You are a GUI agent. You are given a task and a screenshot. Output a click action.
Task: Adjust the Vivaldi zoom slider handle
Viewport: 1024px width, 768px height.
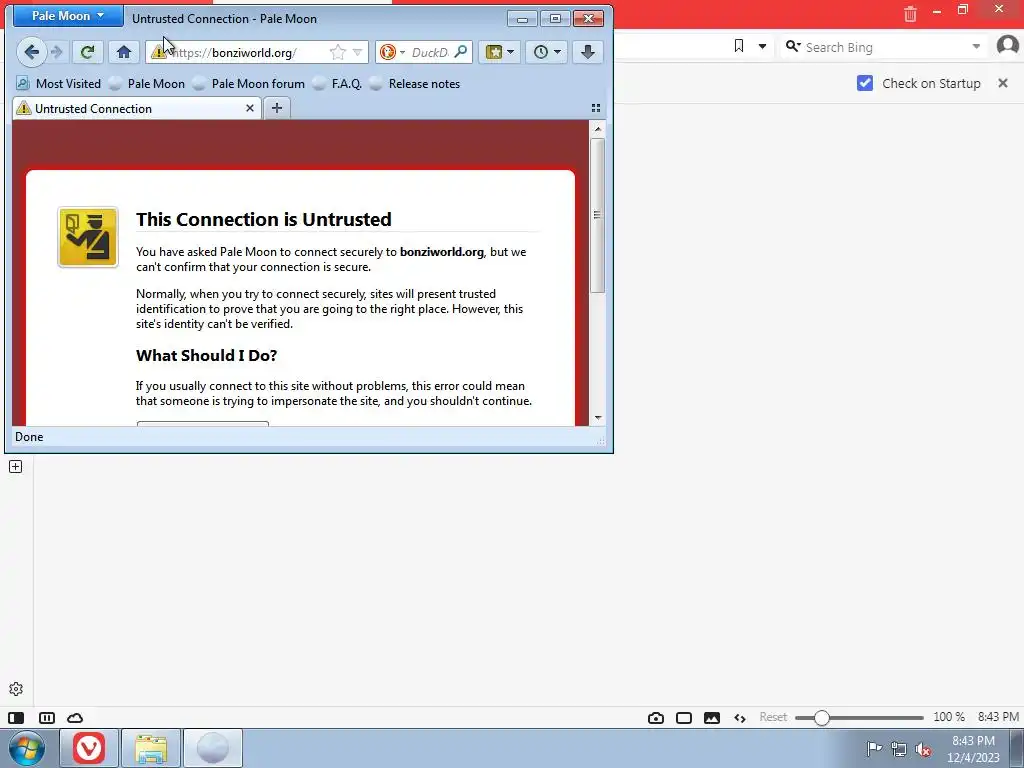[822, 718]
